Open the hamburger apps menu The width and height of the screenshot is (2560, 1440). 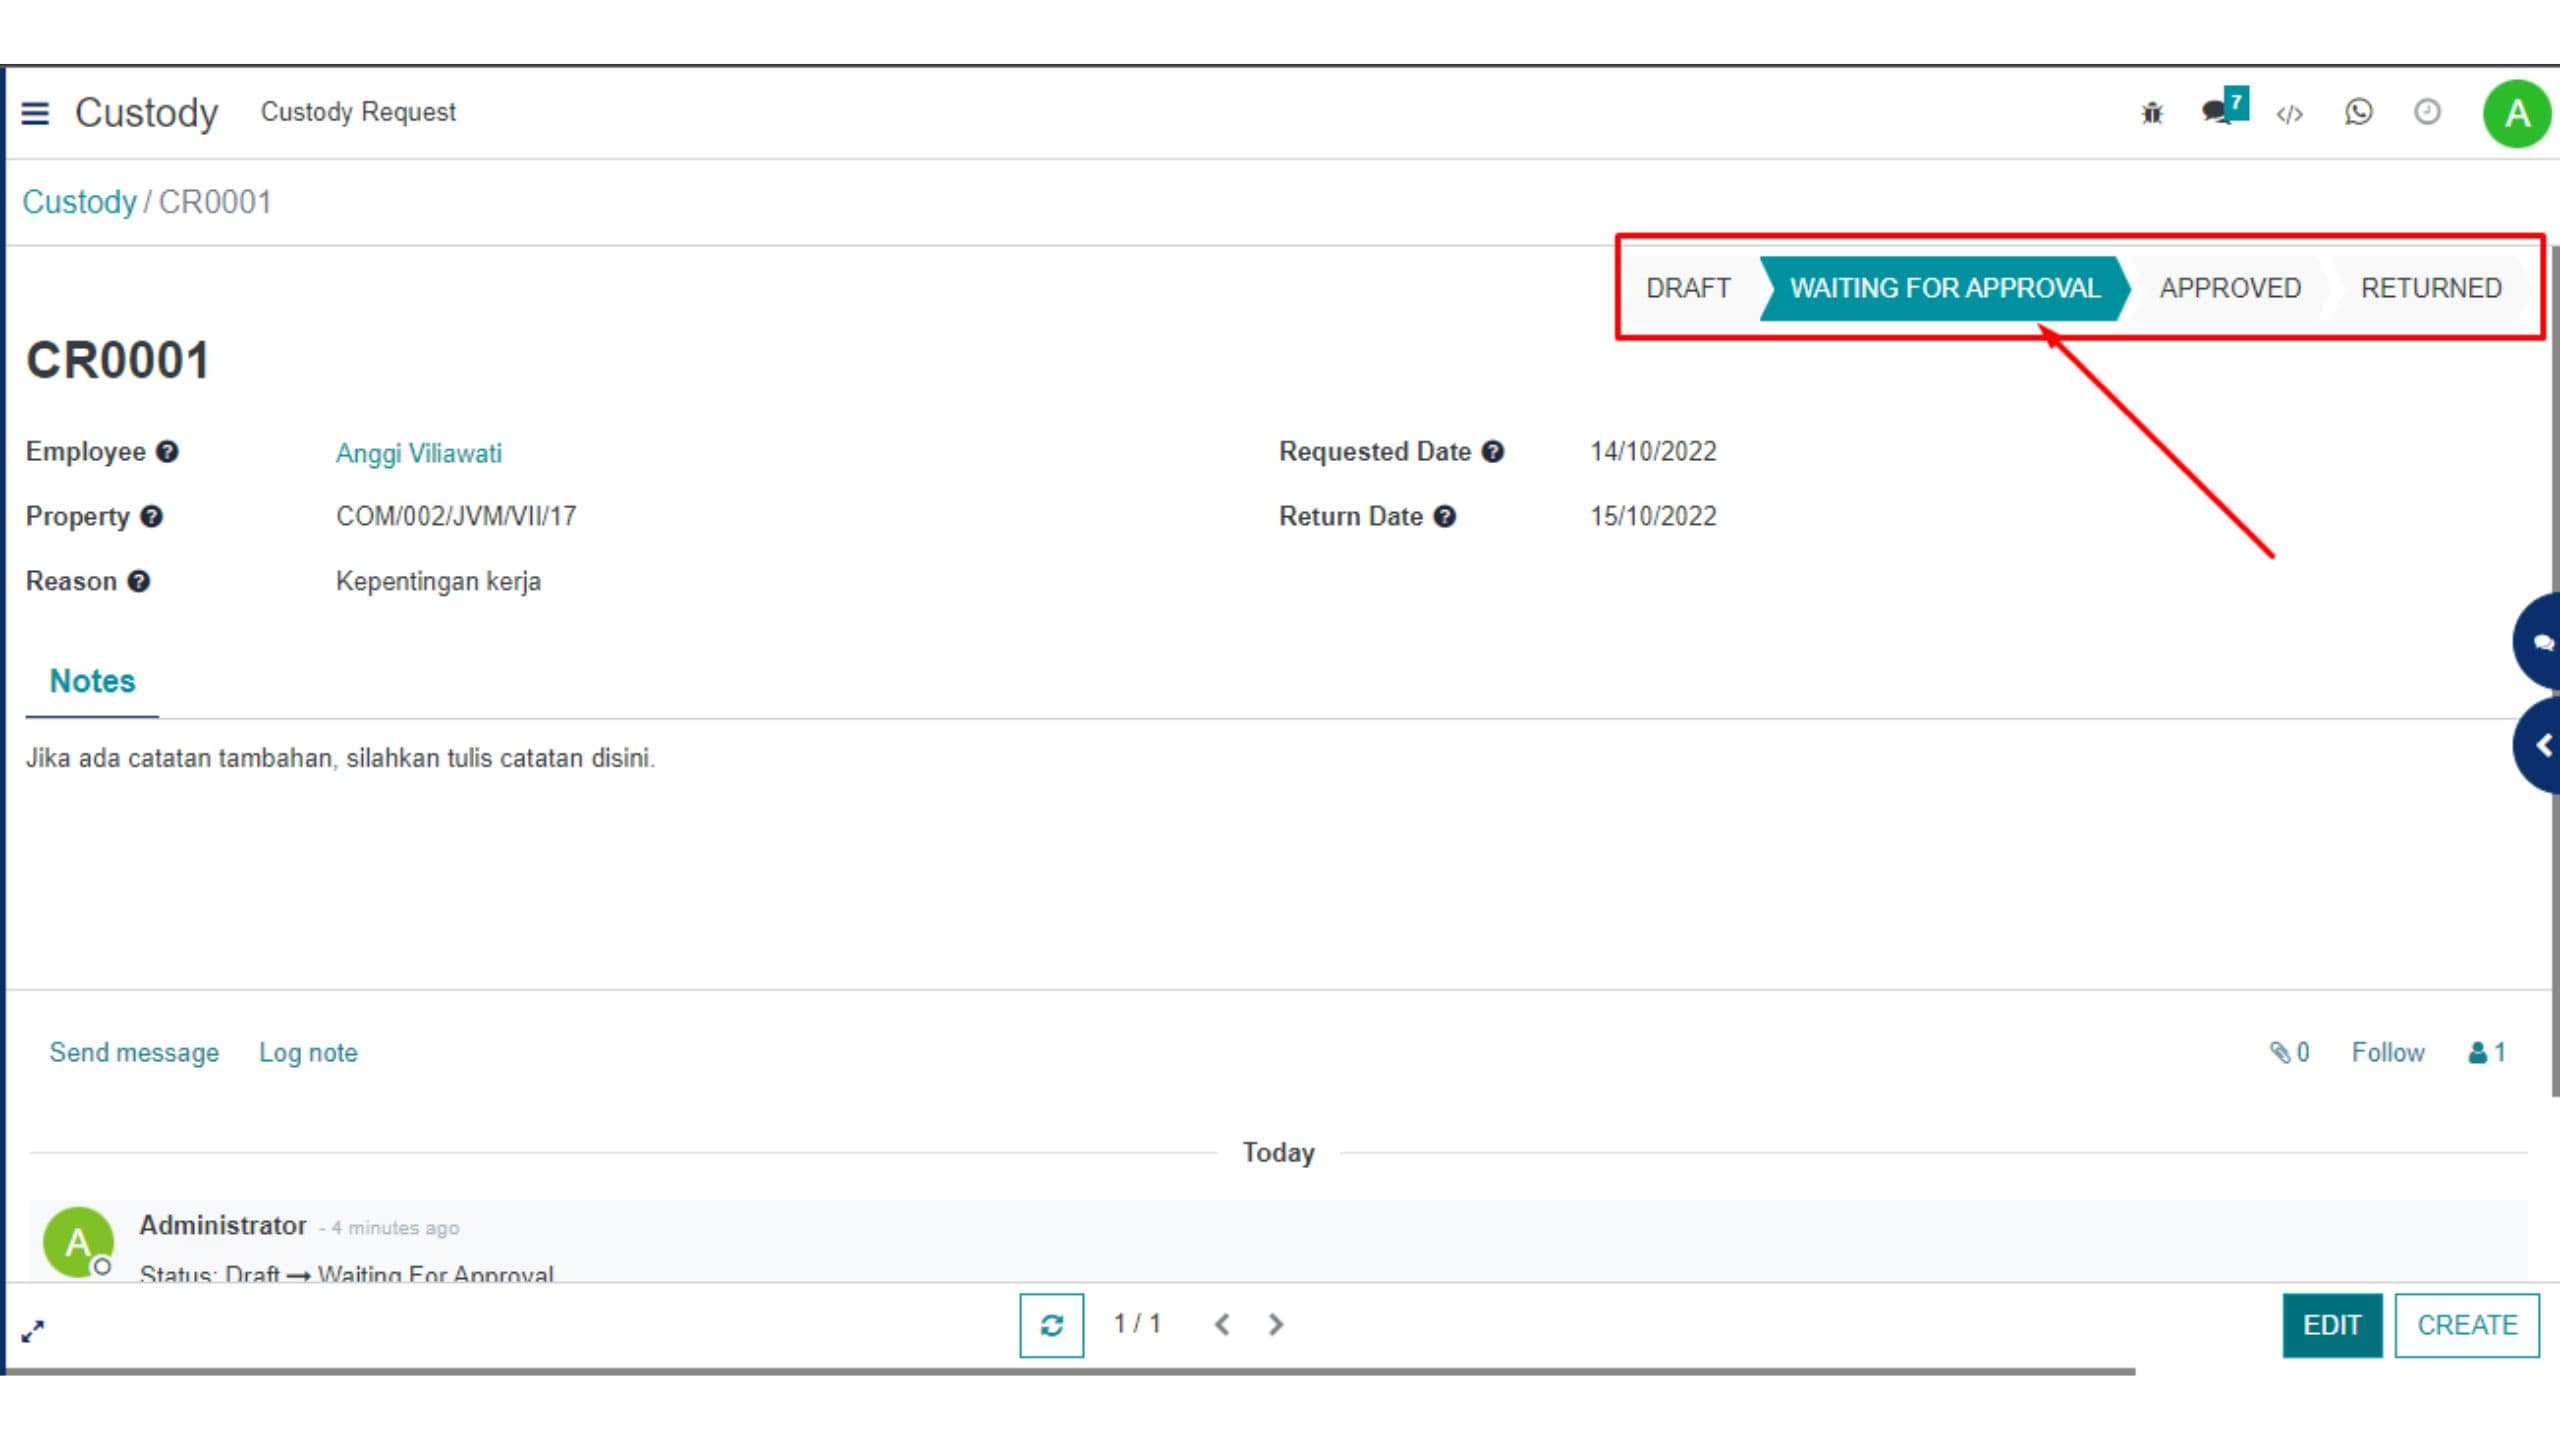(x=35, y=113)
